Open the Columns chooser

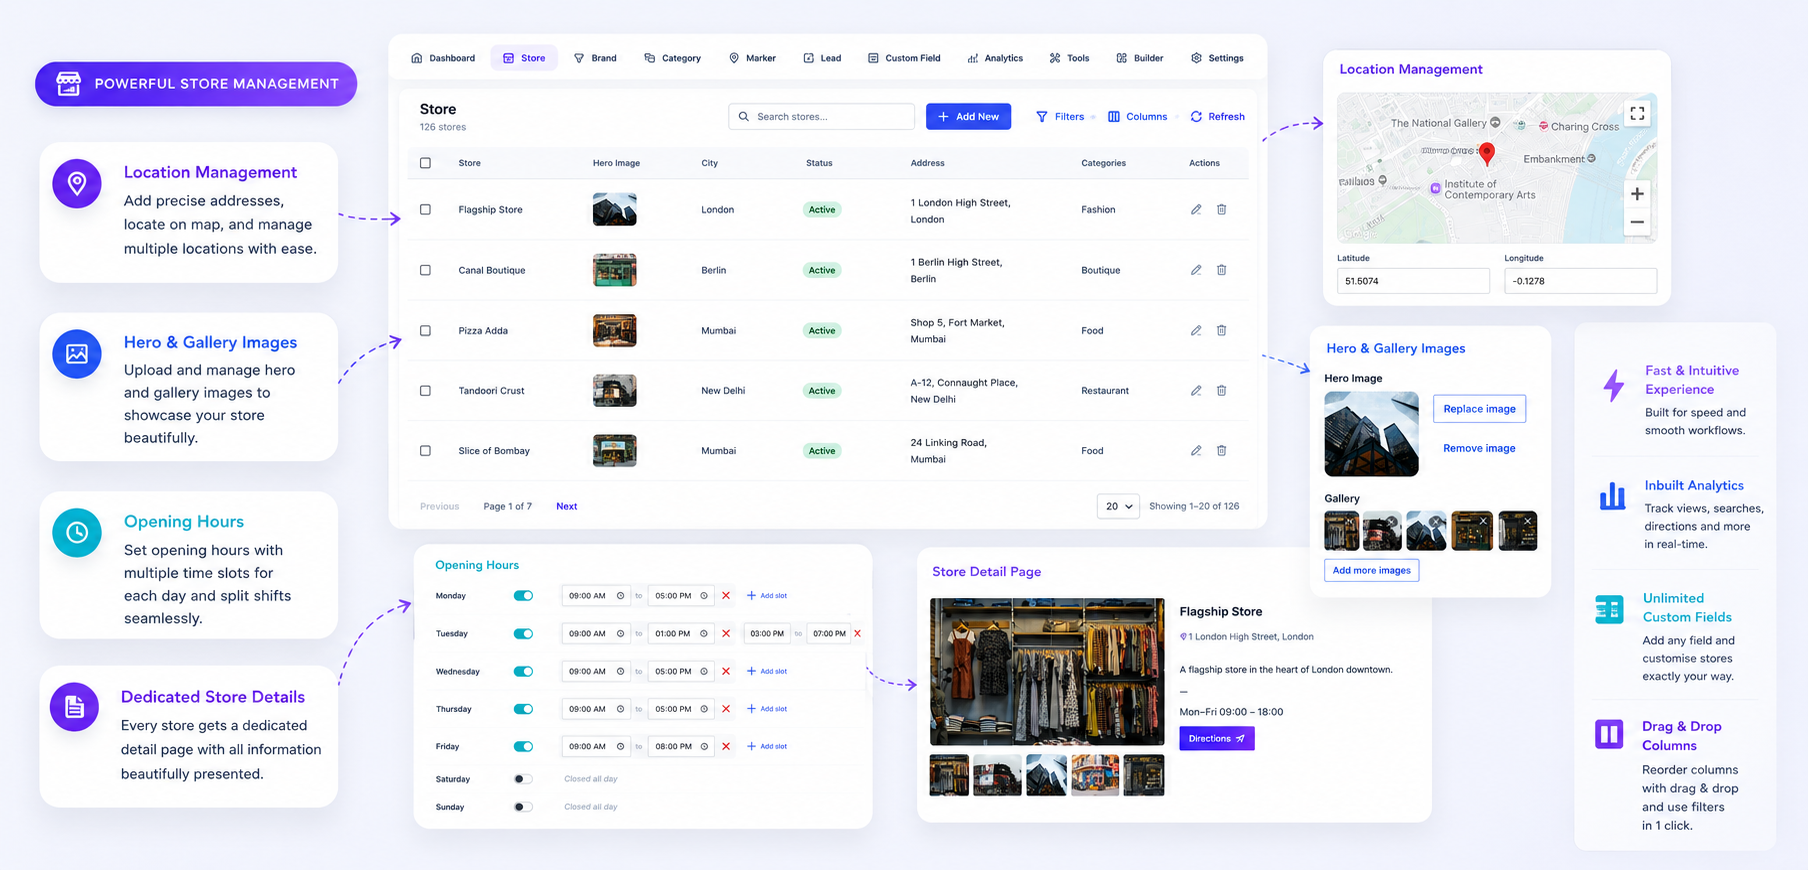[1137, 117]
